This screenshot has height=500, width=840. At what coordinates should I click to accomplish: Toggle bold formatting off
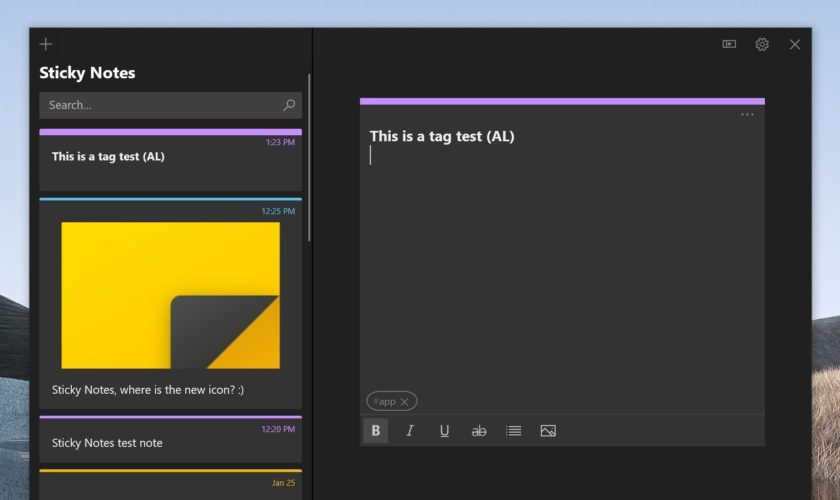coord(376,431)
